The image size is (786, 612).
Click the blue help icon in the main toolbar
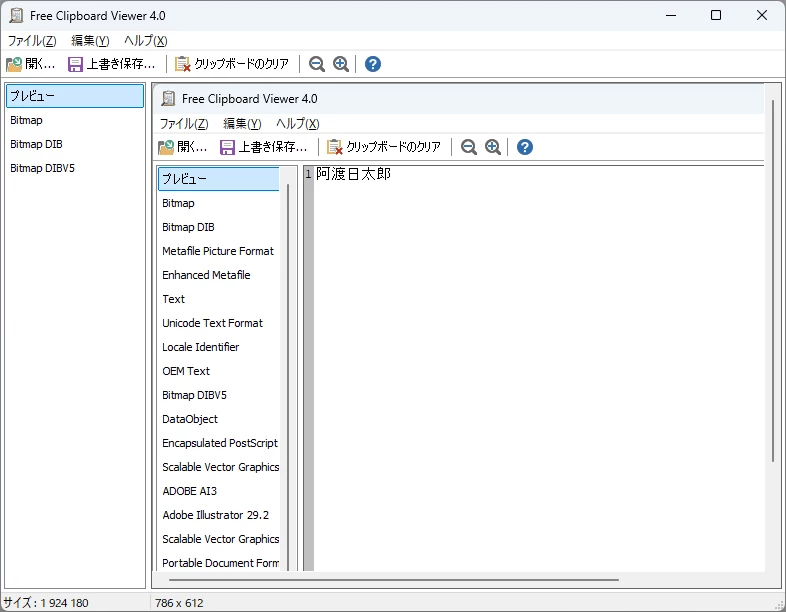(372, 64)
